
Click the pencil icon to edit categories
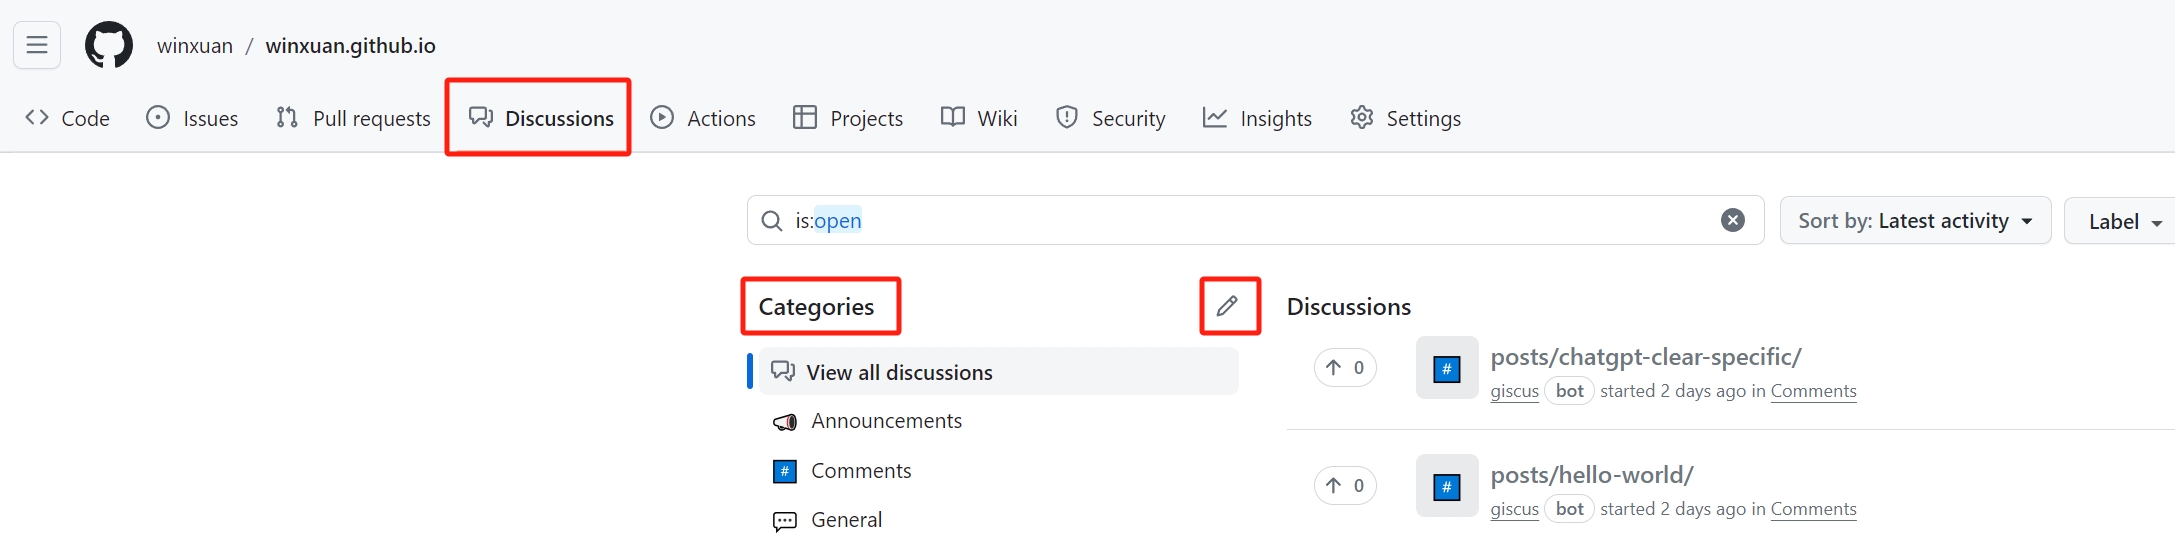pos(1228,306)
